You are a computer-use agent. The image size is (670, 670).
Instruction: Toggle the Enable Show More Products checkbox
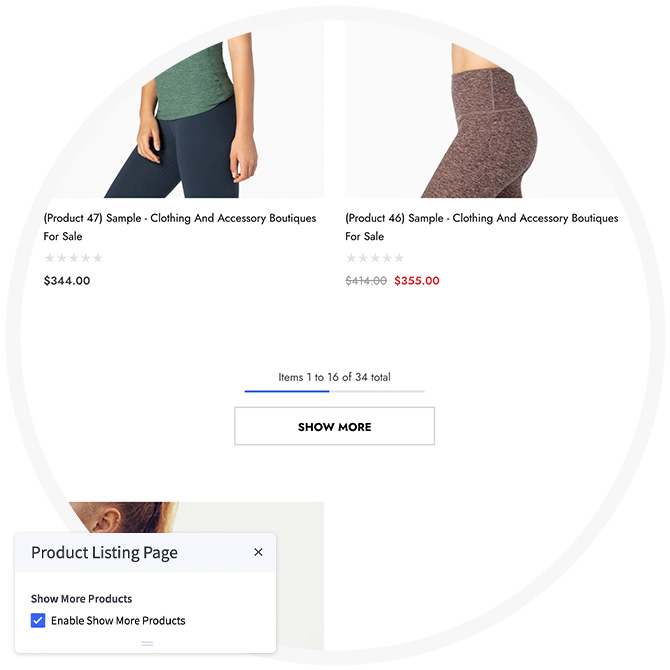click(38, 621)
